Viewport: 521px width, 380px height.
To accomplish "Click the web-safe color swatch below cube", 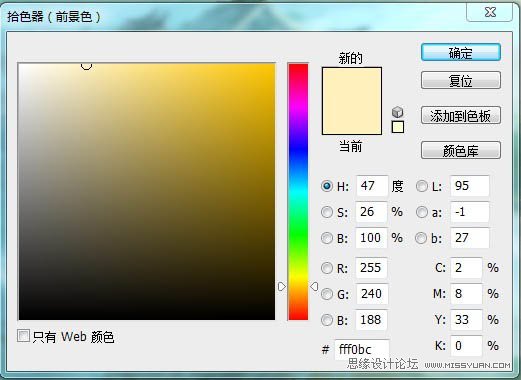I will pyautogui.click(x=398, y=127).
